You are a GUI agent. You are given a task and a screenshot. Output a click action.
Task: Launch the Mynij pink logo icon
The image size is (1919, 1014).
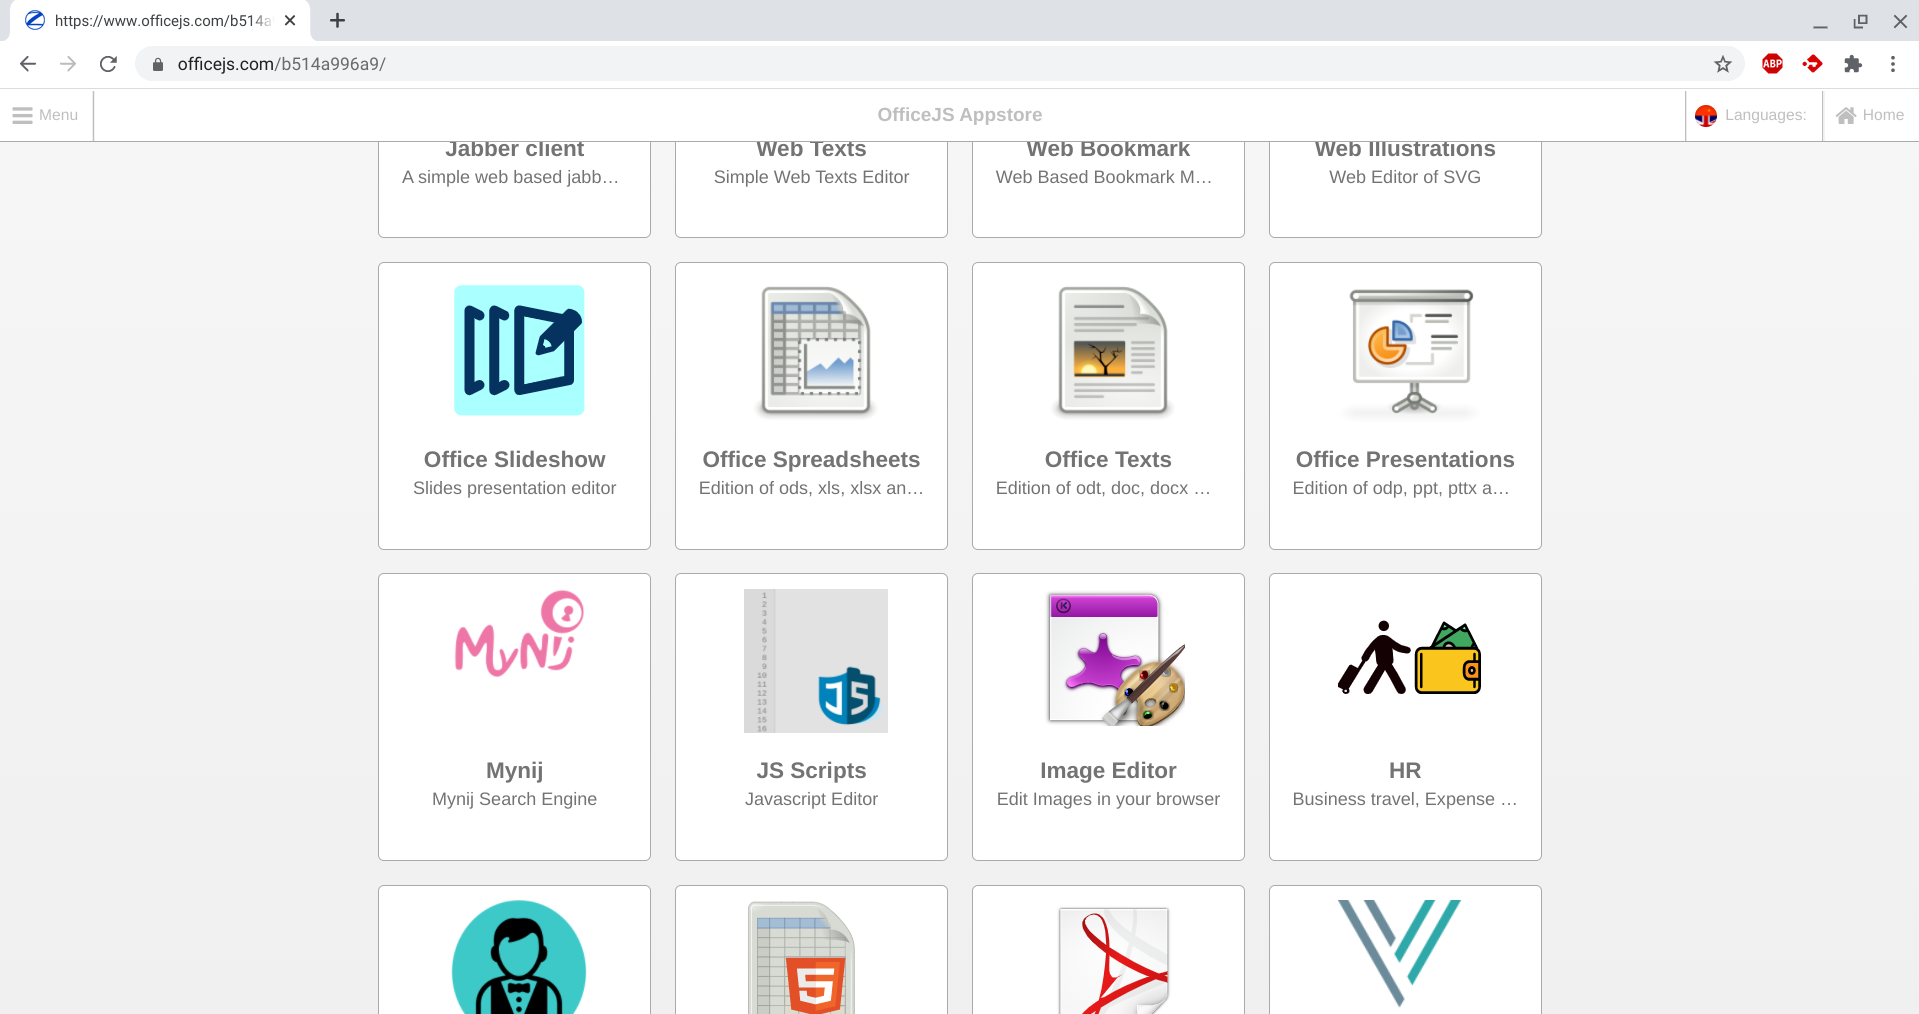click(x=519, y=634)
